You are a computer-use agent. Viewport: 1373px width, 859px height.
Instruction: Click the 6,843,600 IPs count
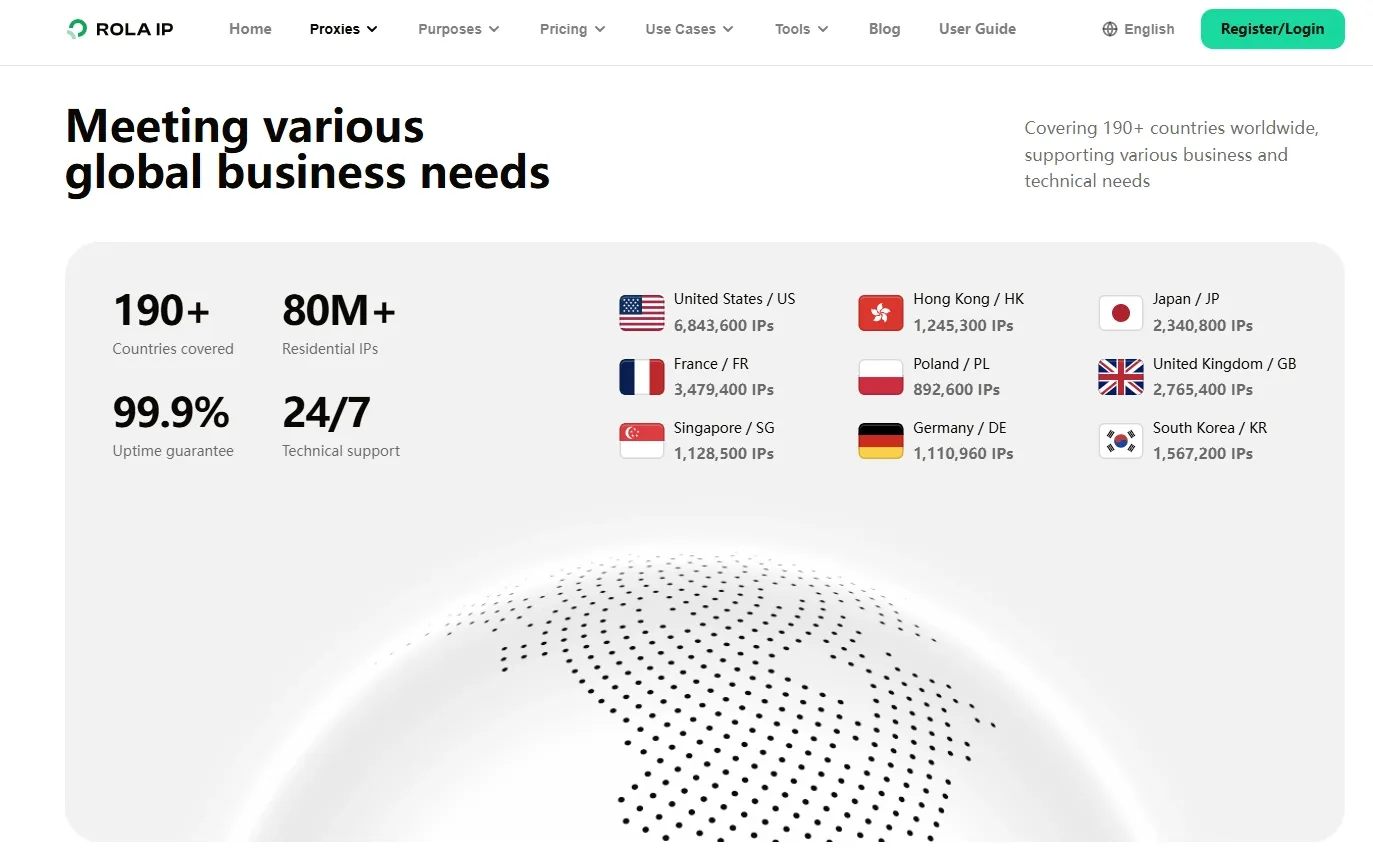[x=724, y=326]
